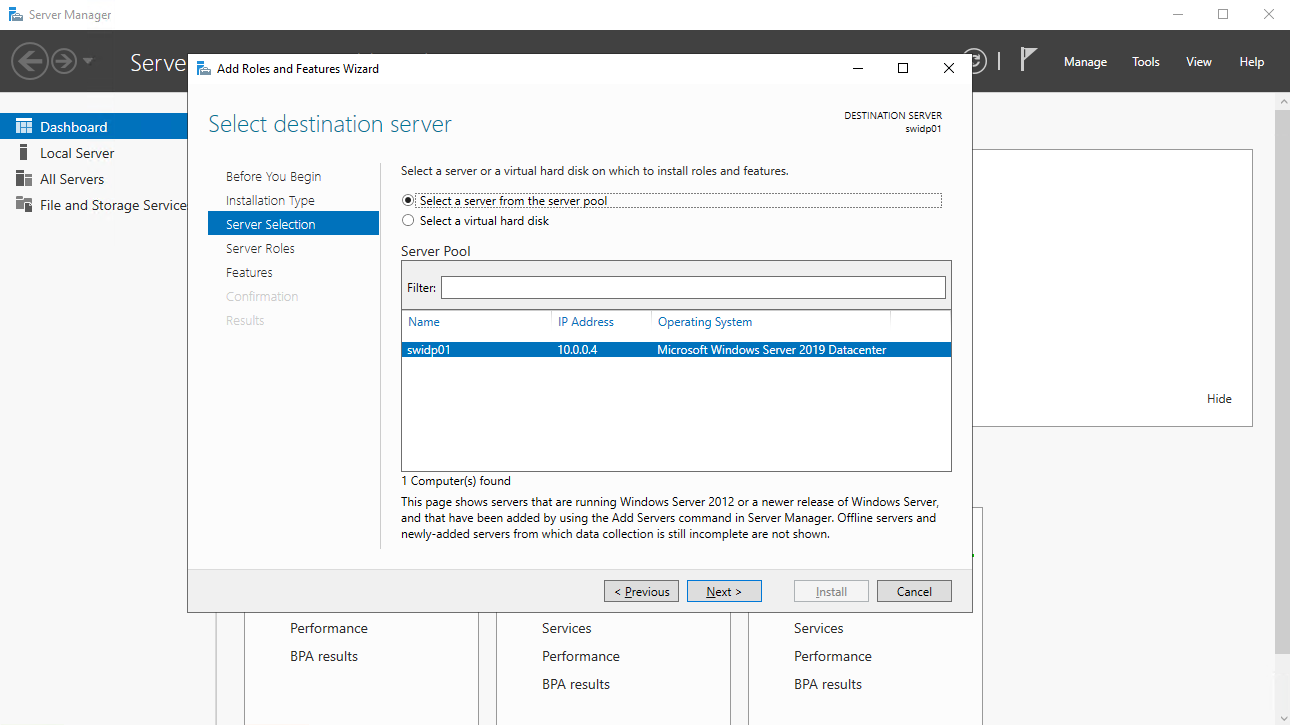This screenshot has width=1290, height=725.
Task: Open Local Server from the sidebar
Action: tap(76, 152)
